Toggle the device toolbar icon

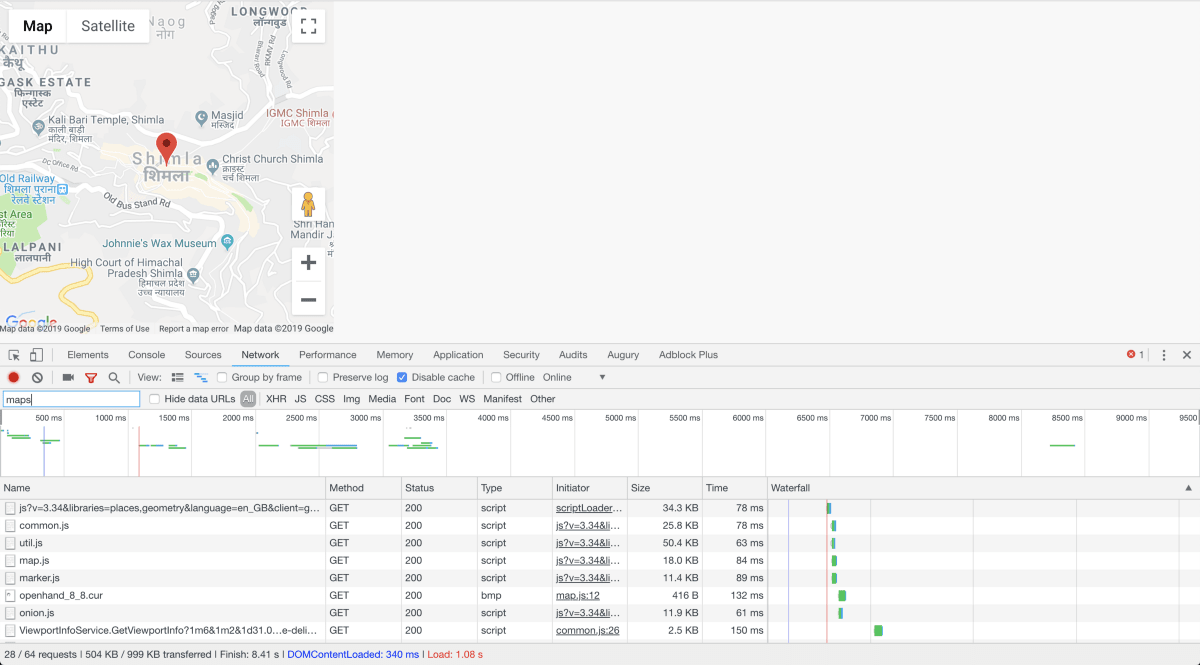36,355
